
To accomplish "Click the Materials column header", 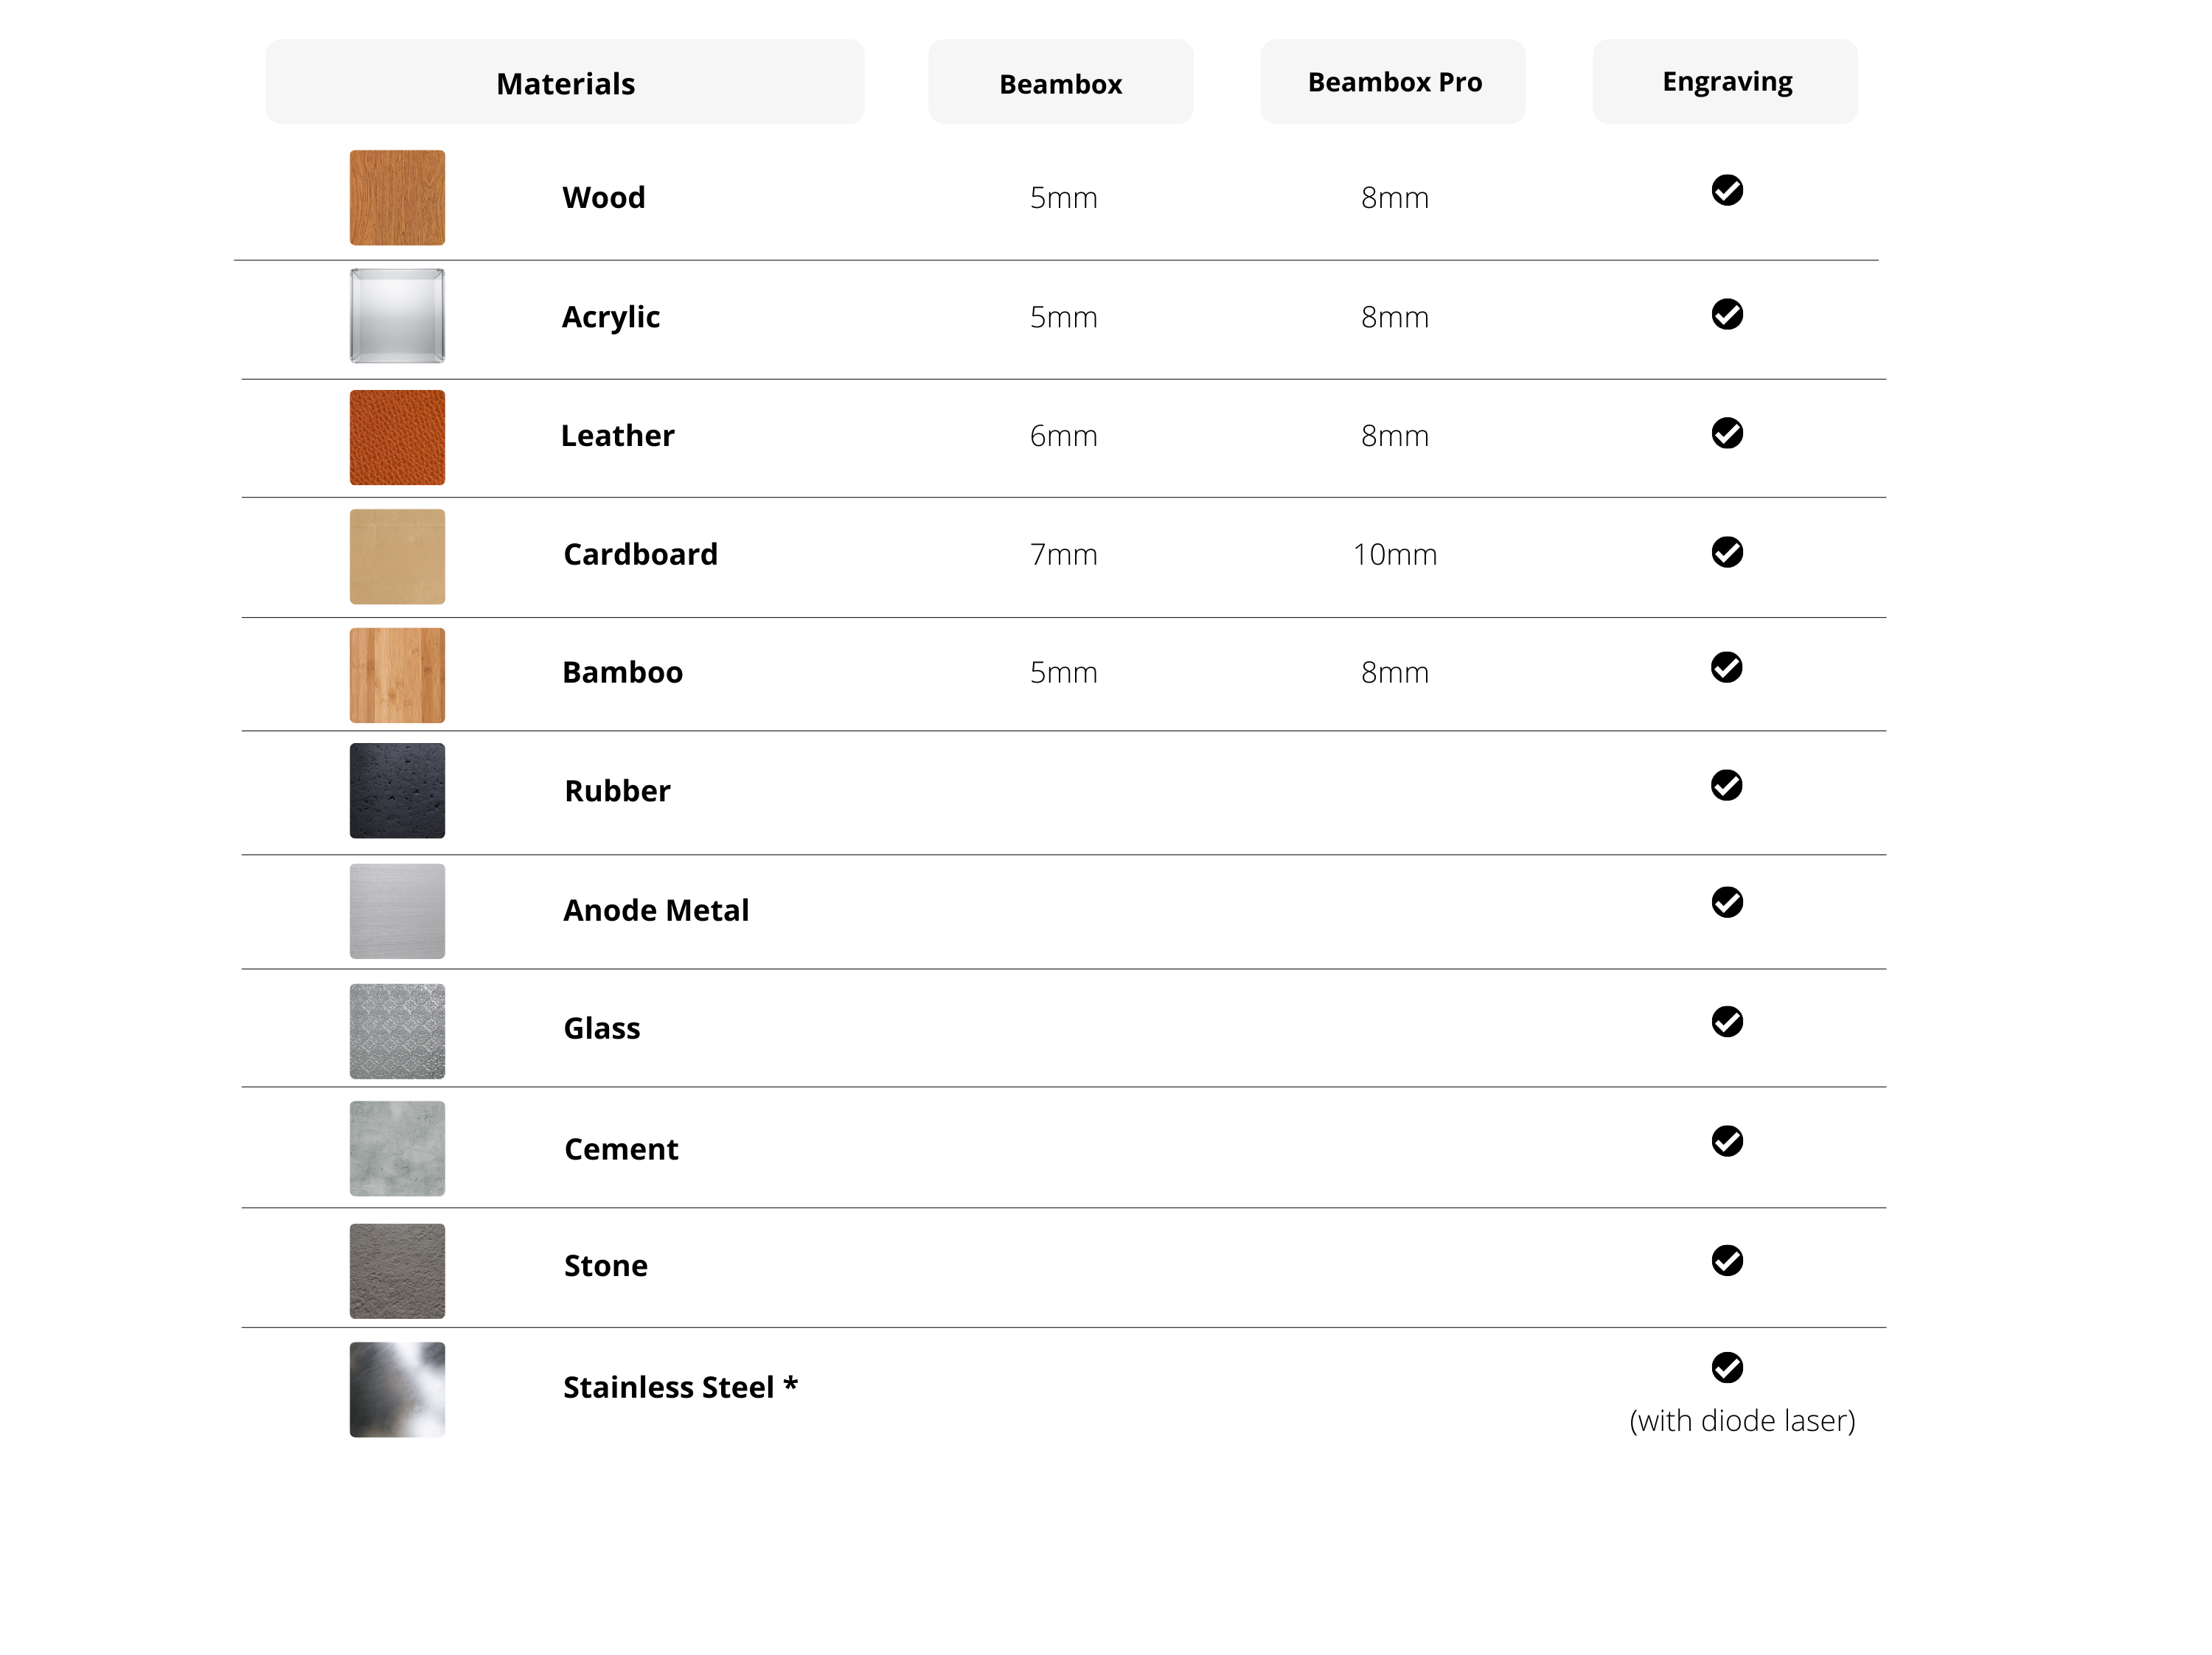I will [x=565, y=83].
